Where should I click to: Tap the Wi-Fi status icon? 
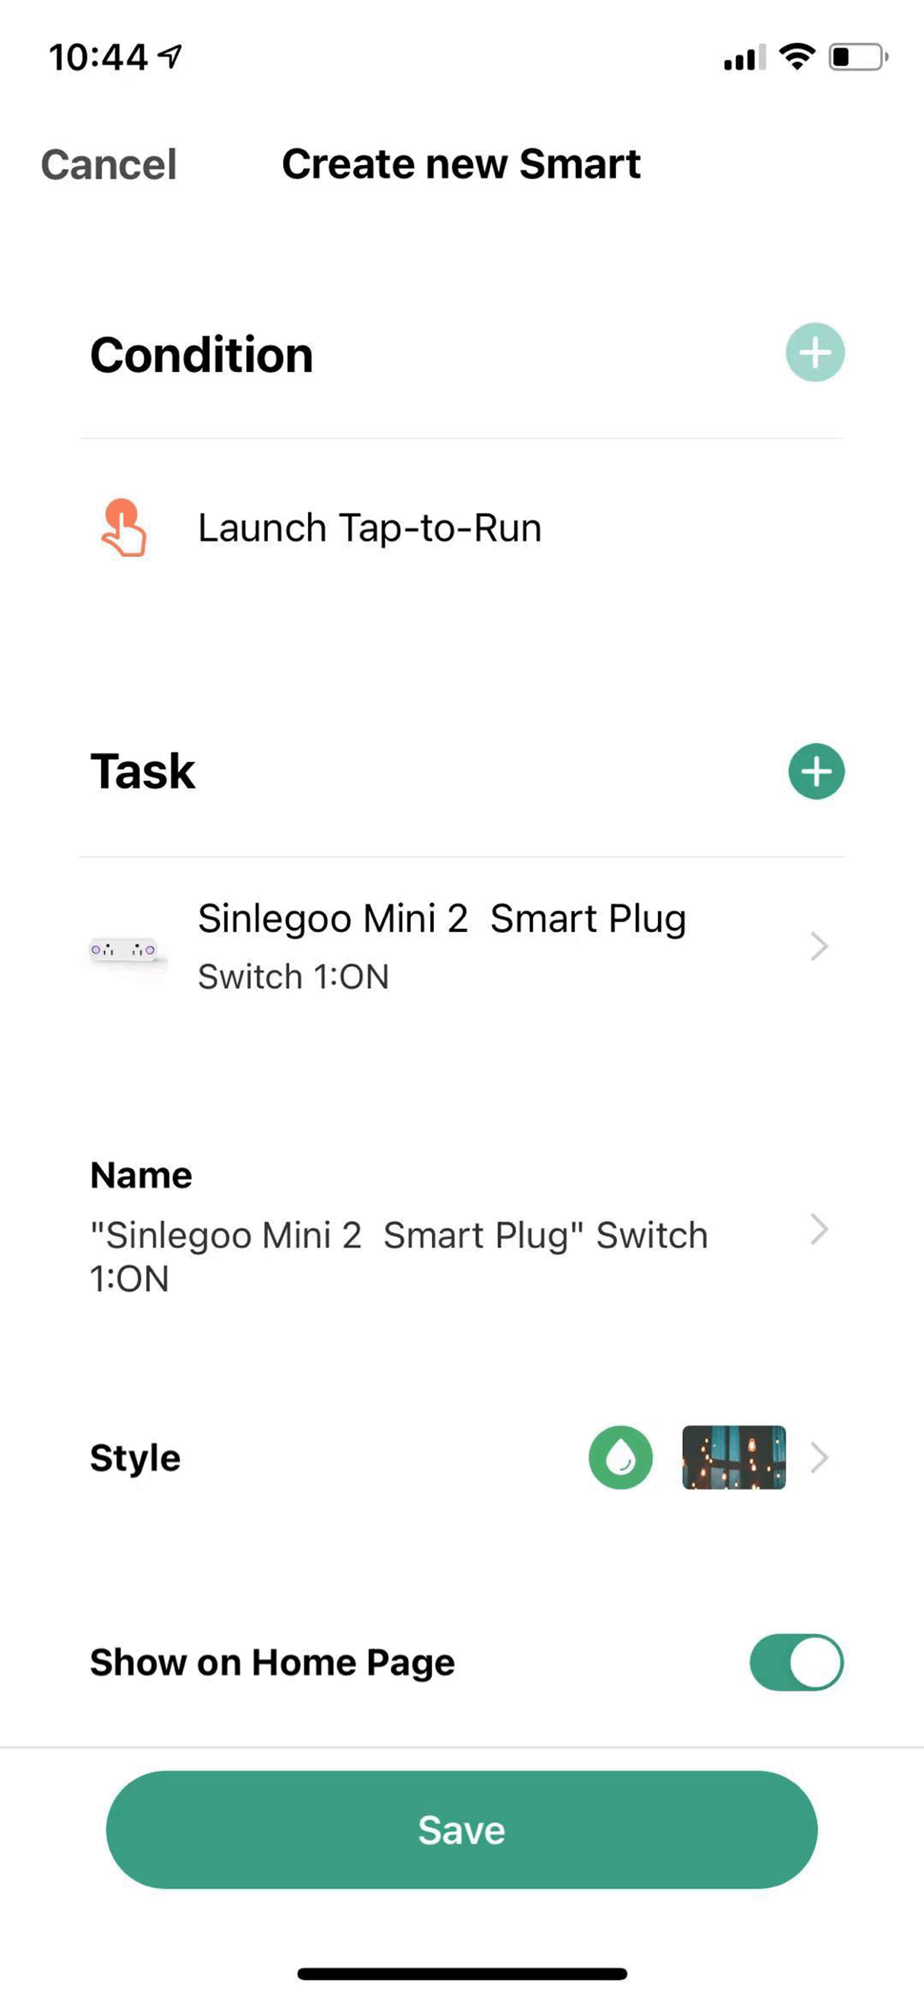(797, 57)
